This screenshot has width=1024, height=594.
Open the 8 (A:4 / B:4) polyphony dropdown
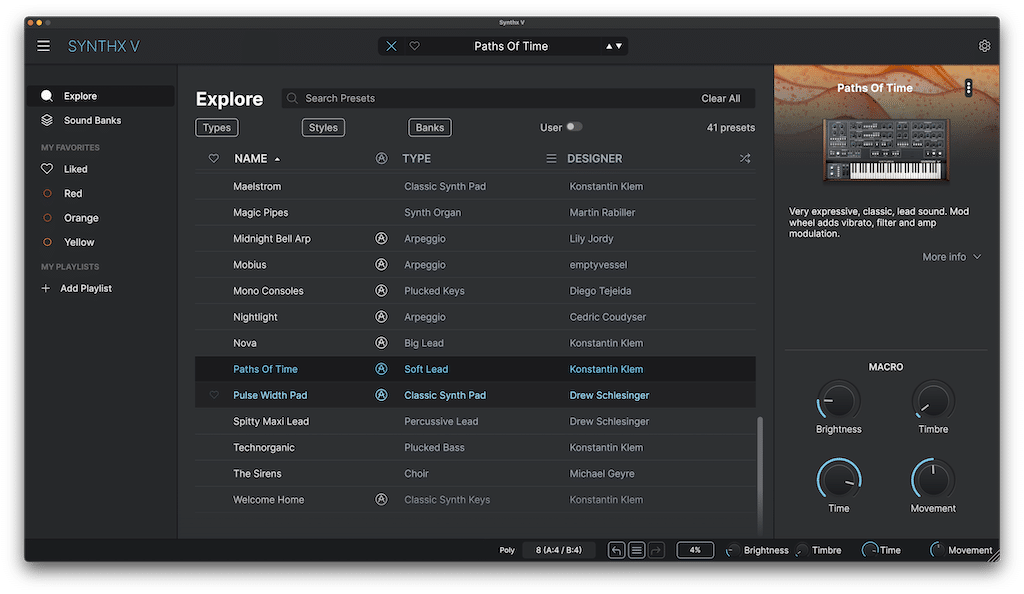[x=558, y=550]
